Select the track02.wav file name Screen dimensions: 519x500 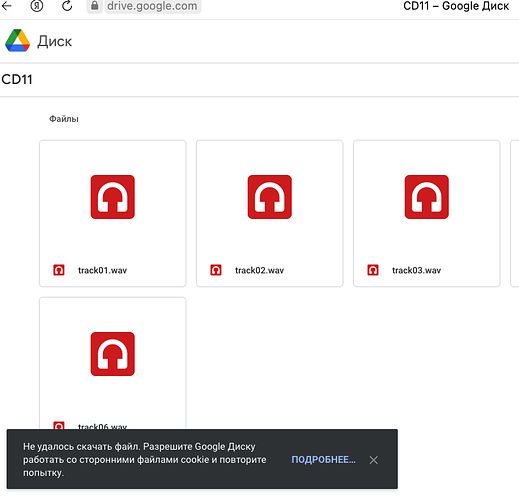point(260,270)
